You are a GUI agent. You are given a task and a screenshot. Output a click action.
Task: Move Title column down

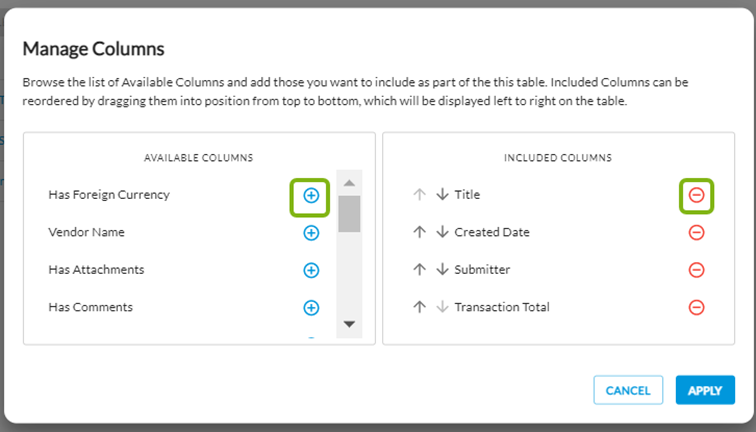click(x=442, y=195)
